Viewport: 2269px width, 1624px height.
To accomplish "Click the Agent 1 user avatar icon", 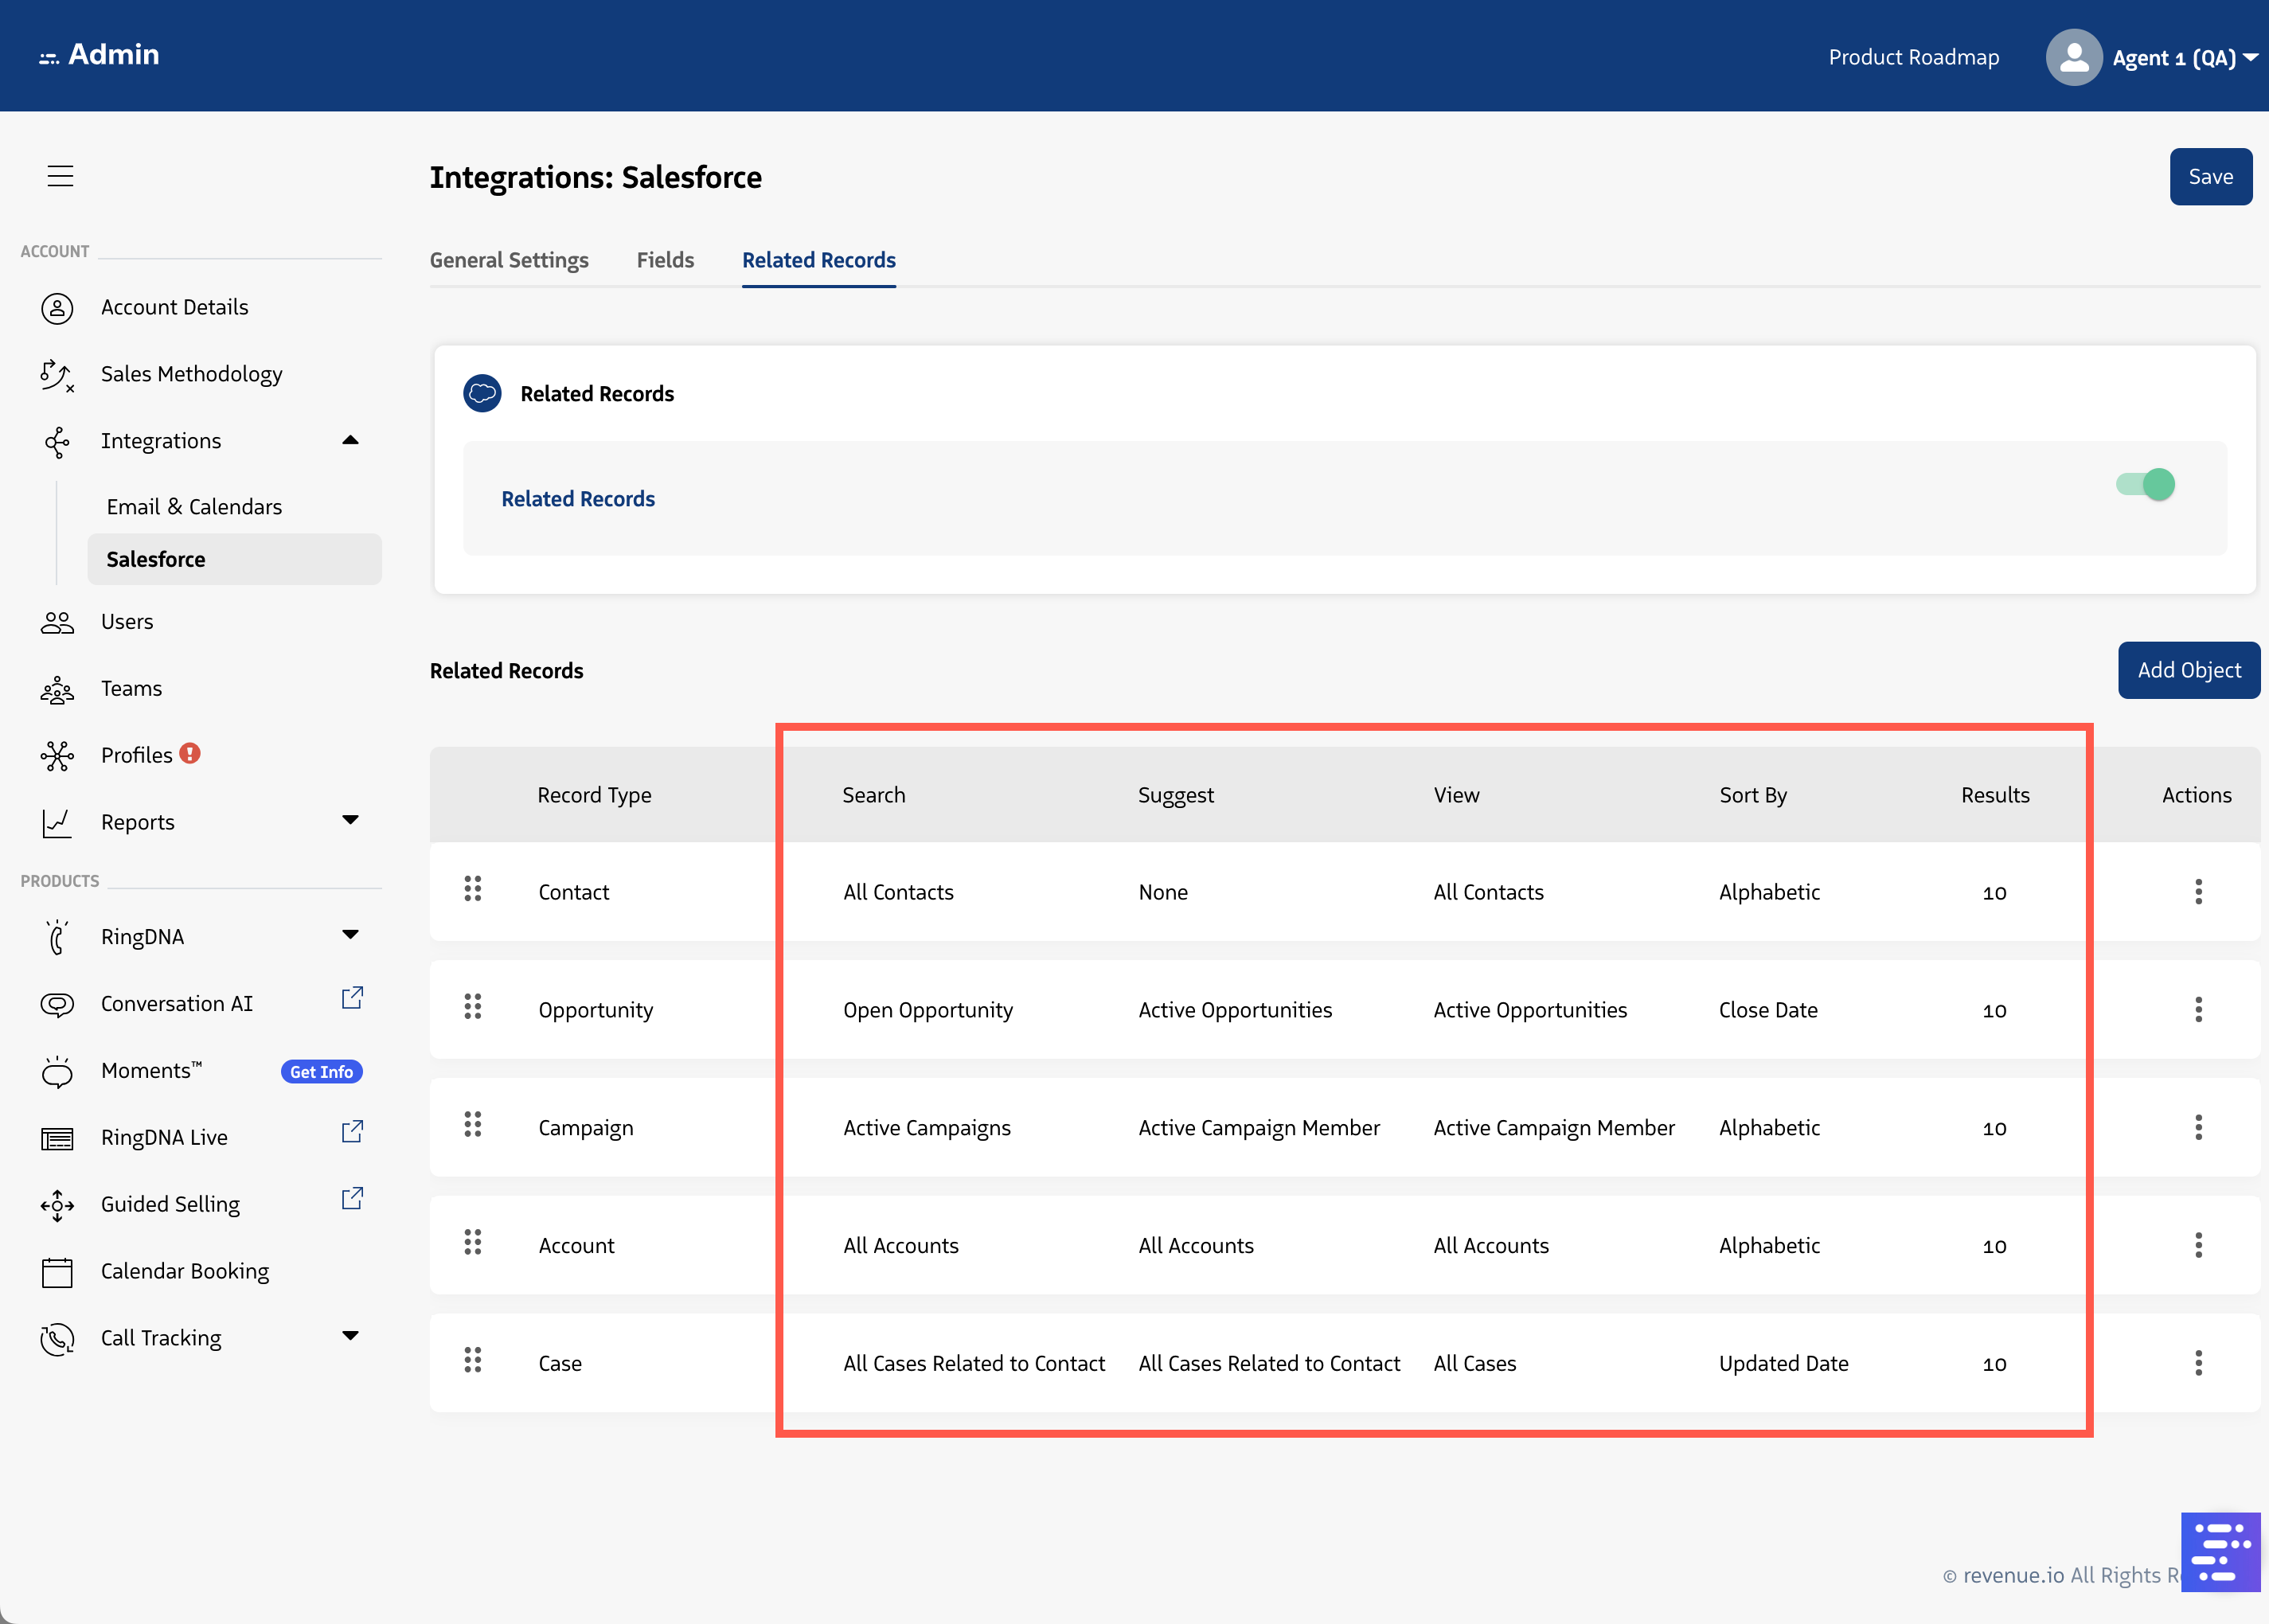I will [2073, 58].
